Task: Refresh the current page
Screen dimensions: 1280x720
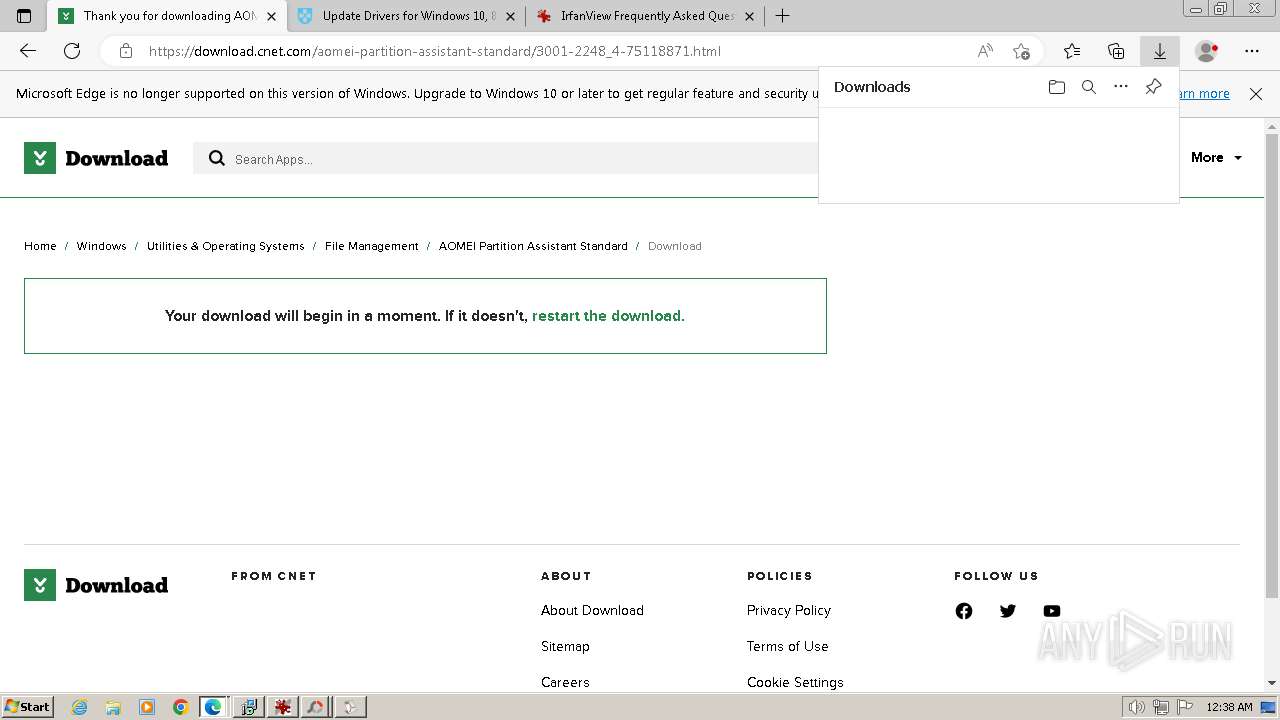Action: [72, 51]
